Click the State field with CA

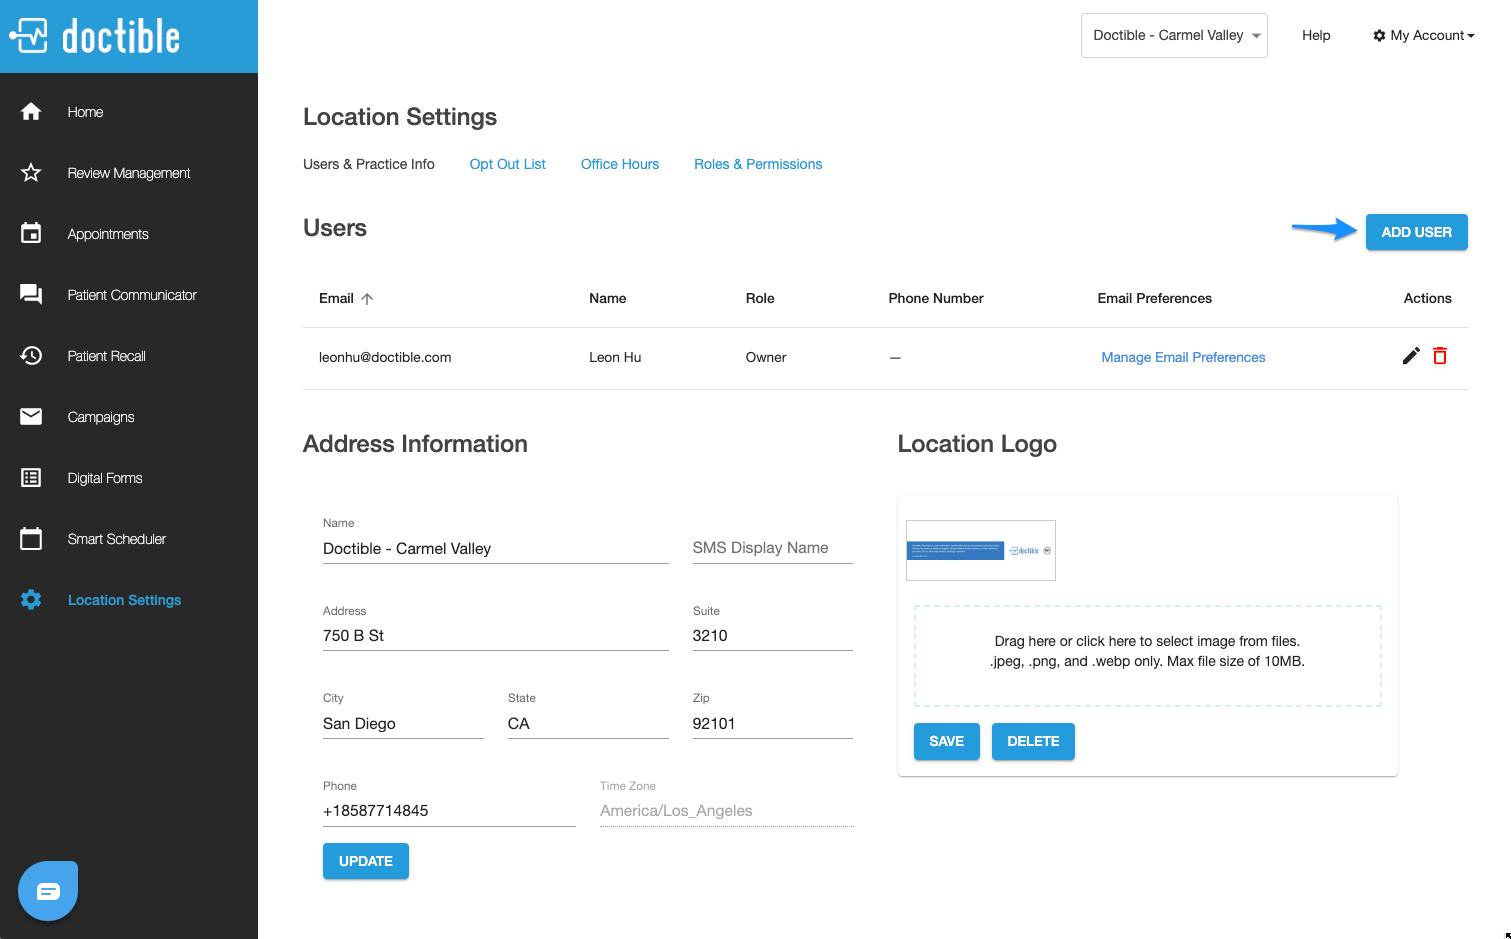(x=588, y=724)
